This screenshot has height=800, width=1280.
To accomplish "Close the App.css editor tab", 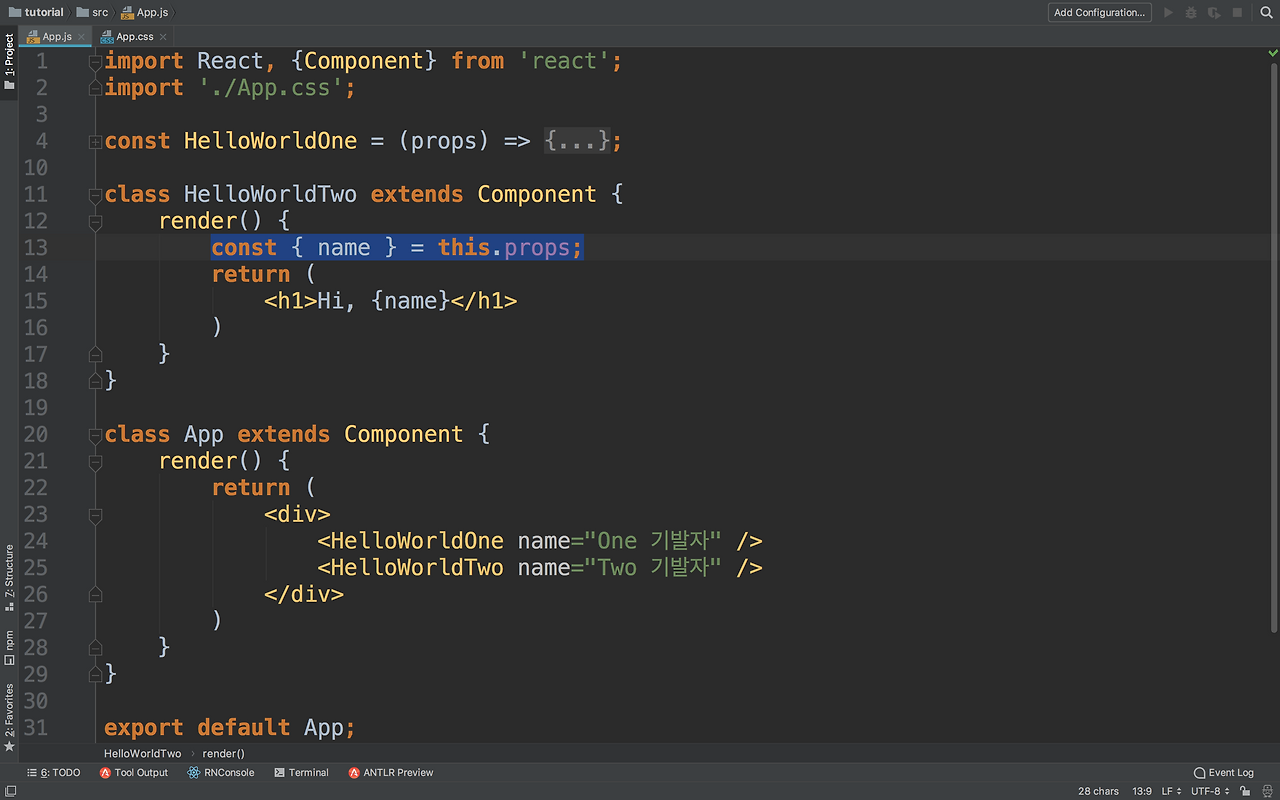I will 164,37.
